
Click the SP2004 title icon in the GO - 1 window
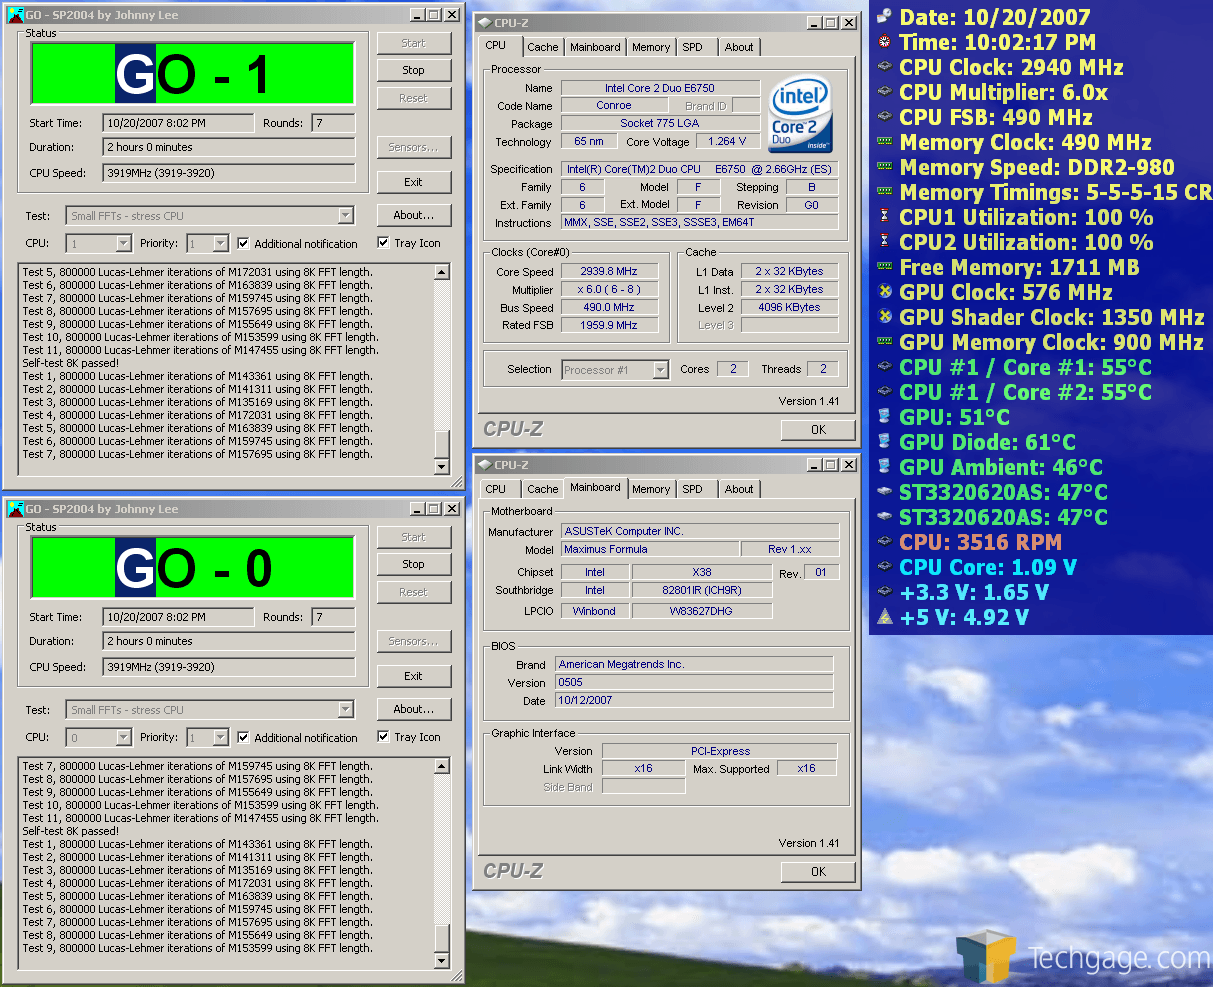(15, 15)
